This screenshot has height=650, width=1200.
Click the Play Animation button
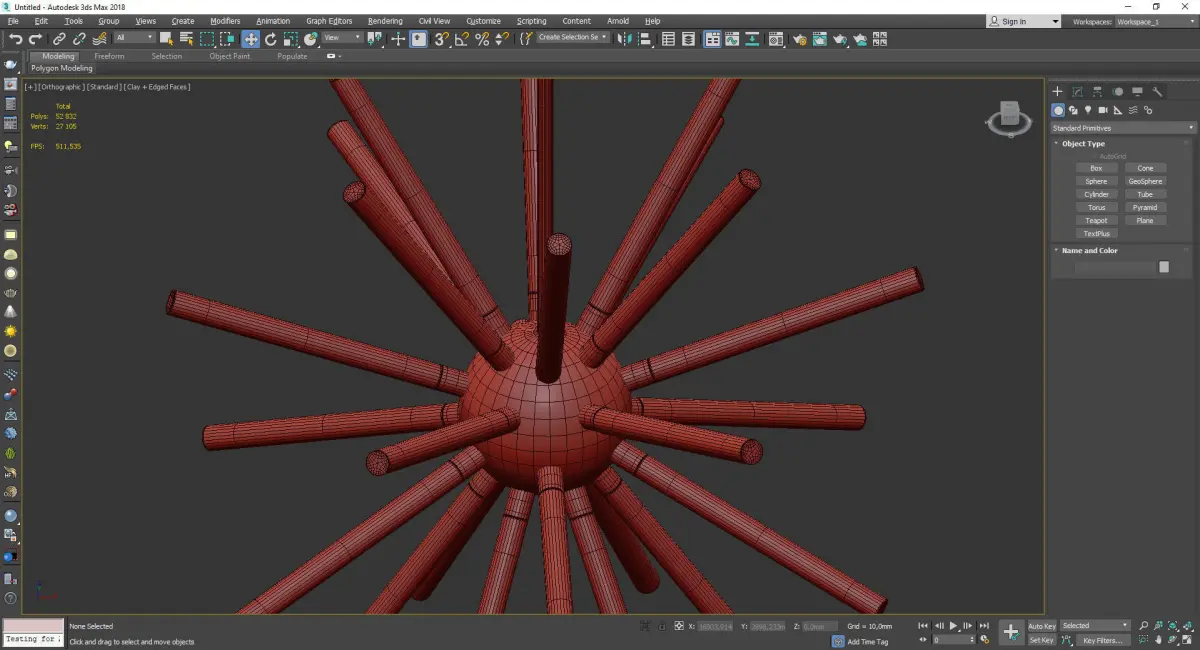[x=953, y=626]
